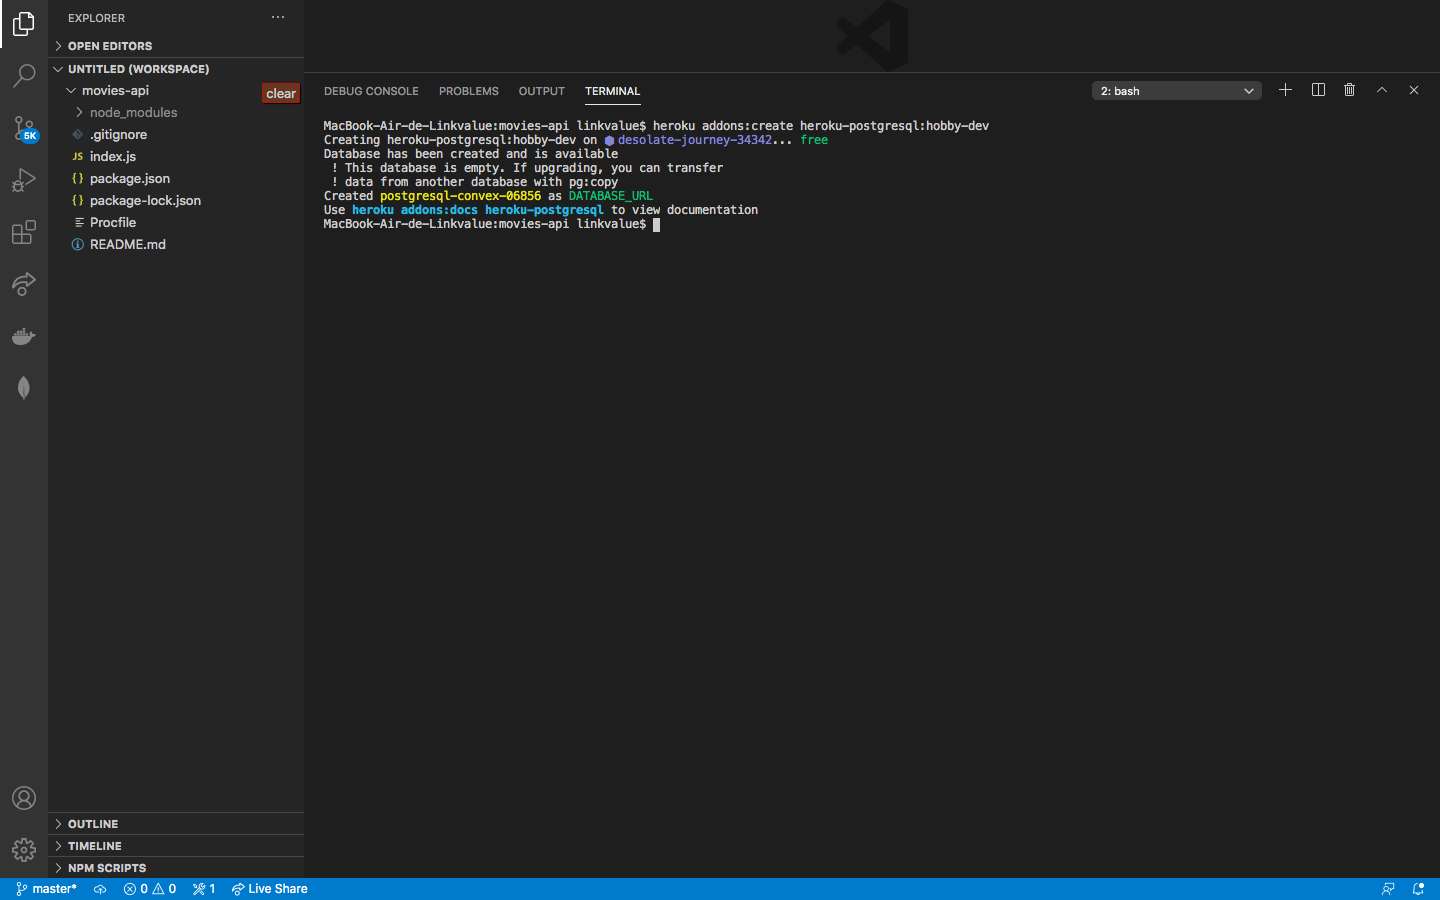This screenshot has width=1440, height=900.
Task: Open the Accounts icon
Action: [x=24, y=798]
